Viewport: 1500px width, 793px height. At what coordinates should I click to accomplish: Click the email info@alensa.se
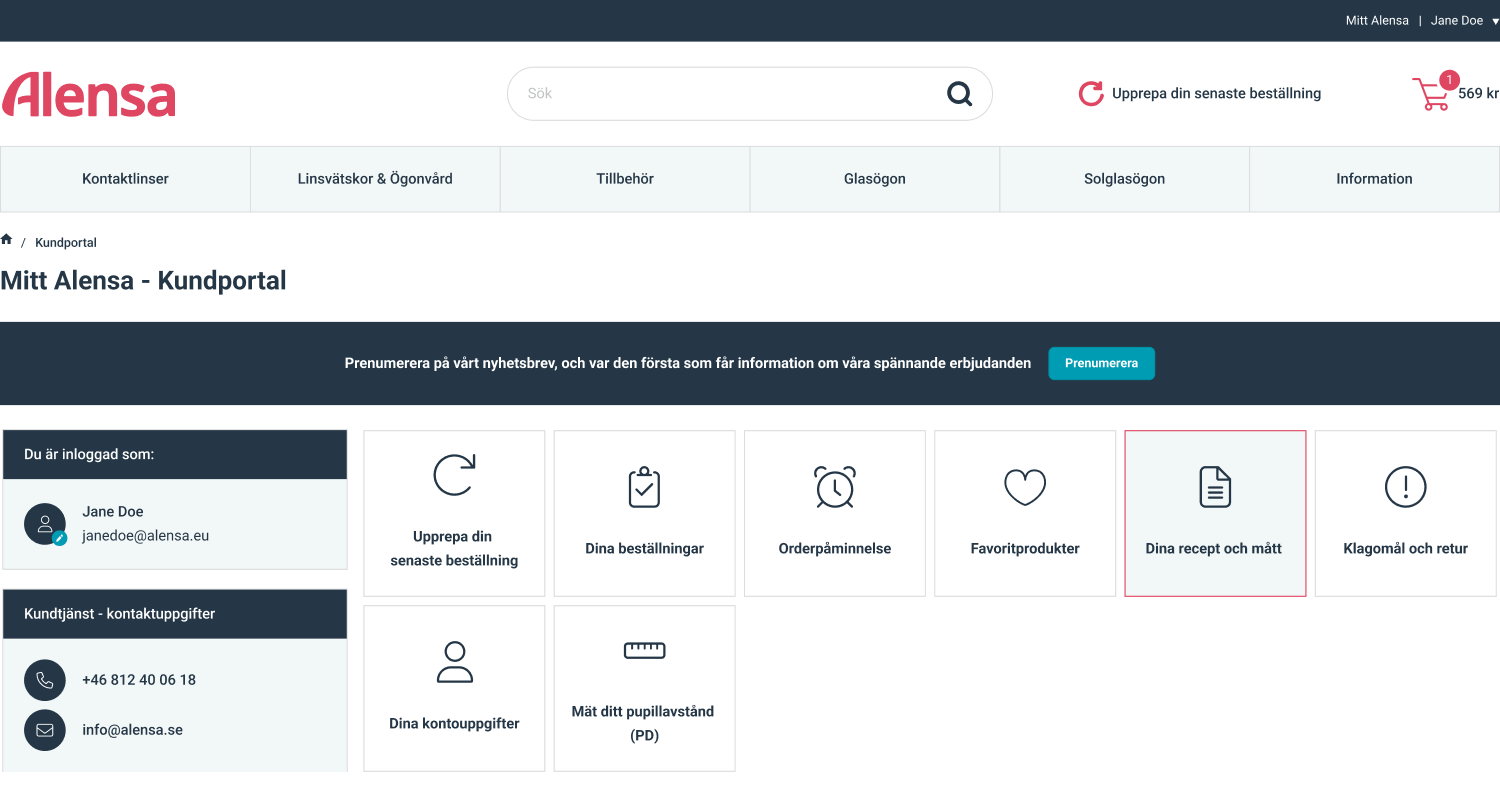coord(132,730)
